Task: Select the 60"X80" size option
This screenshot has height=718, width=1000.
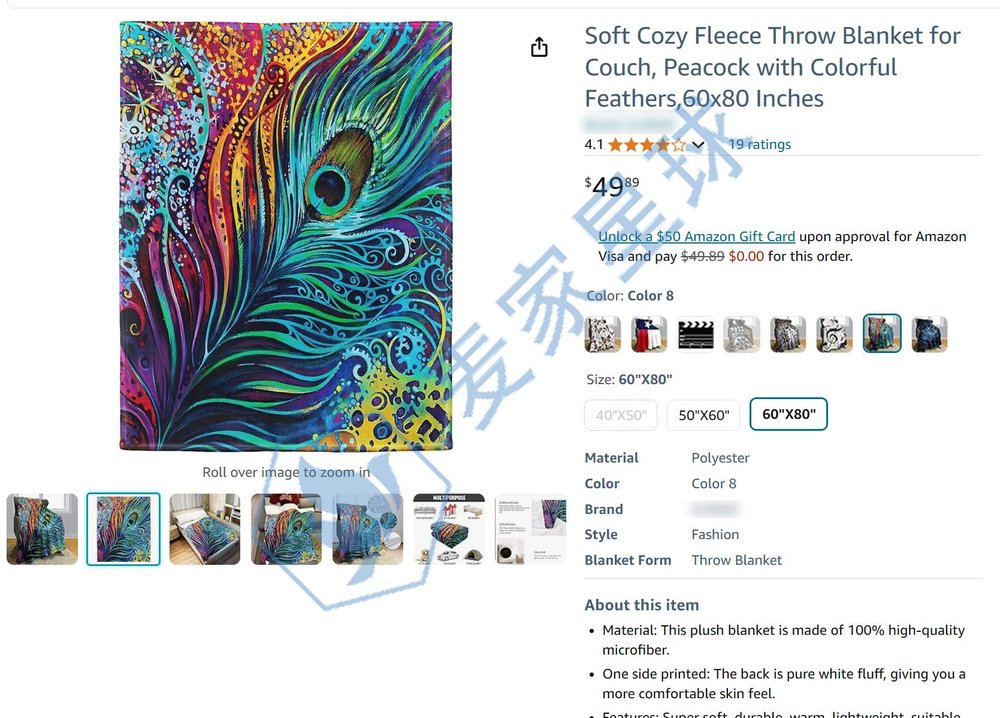Action: tap(788, 414)
